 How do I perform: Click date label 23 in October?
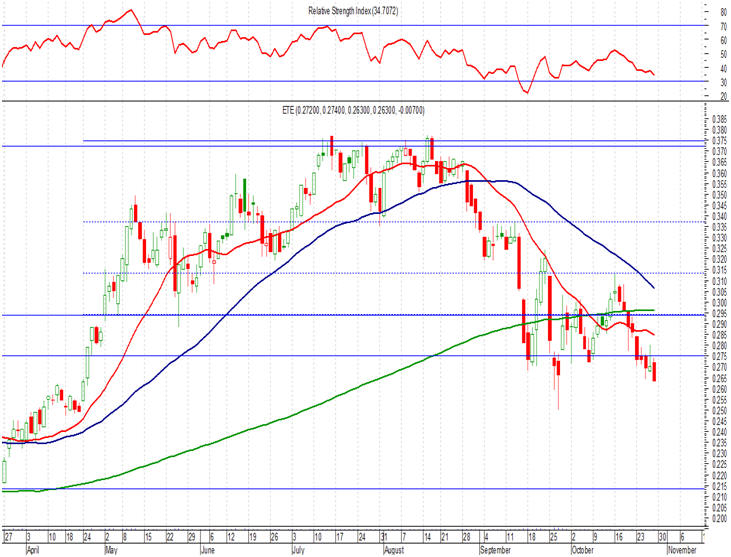(x=641, y=537)
